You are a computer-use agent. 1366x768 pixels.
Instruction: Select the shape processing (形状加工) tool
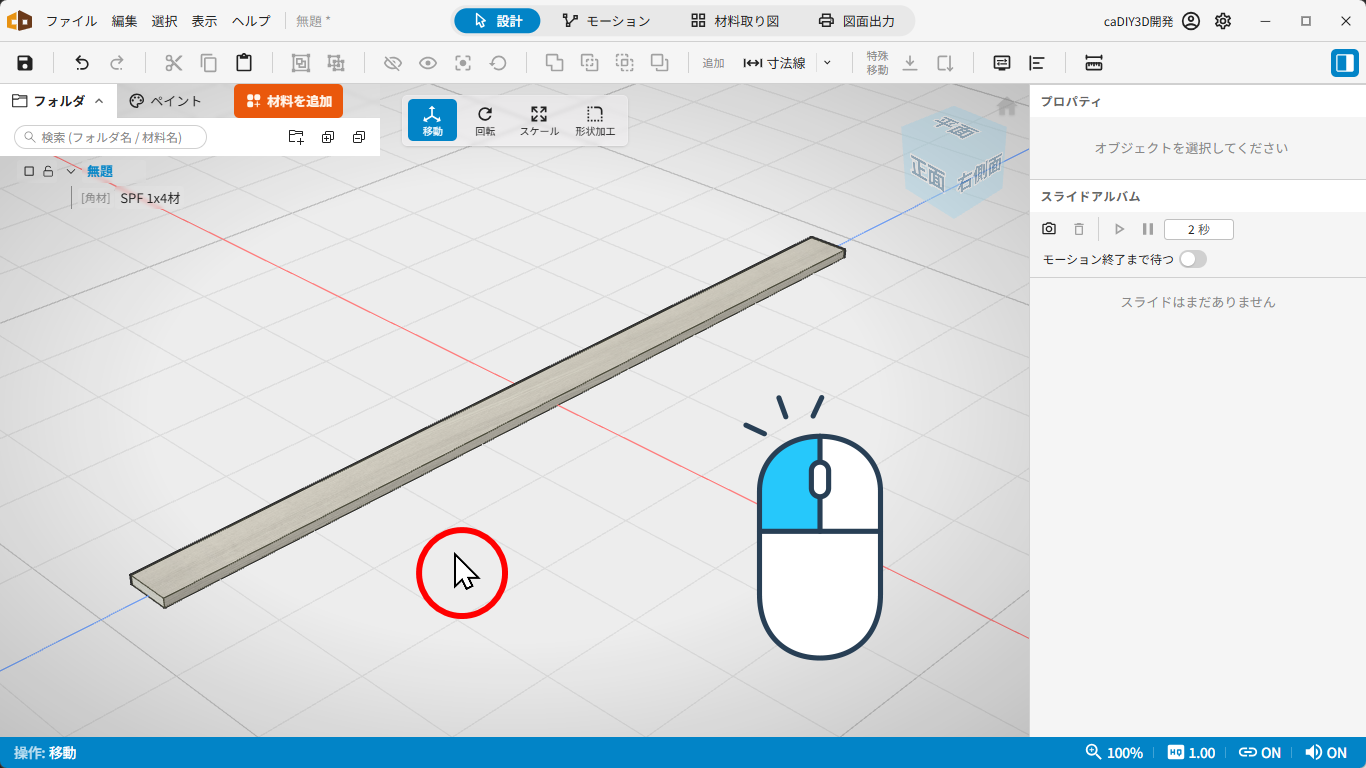[x=595, y=120]
